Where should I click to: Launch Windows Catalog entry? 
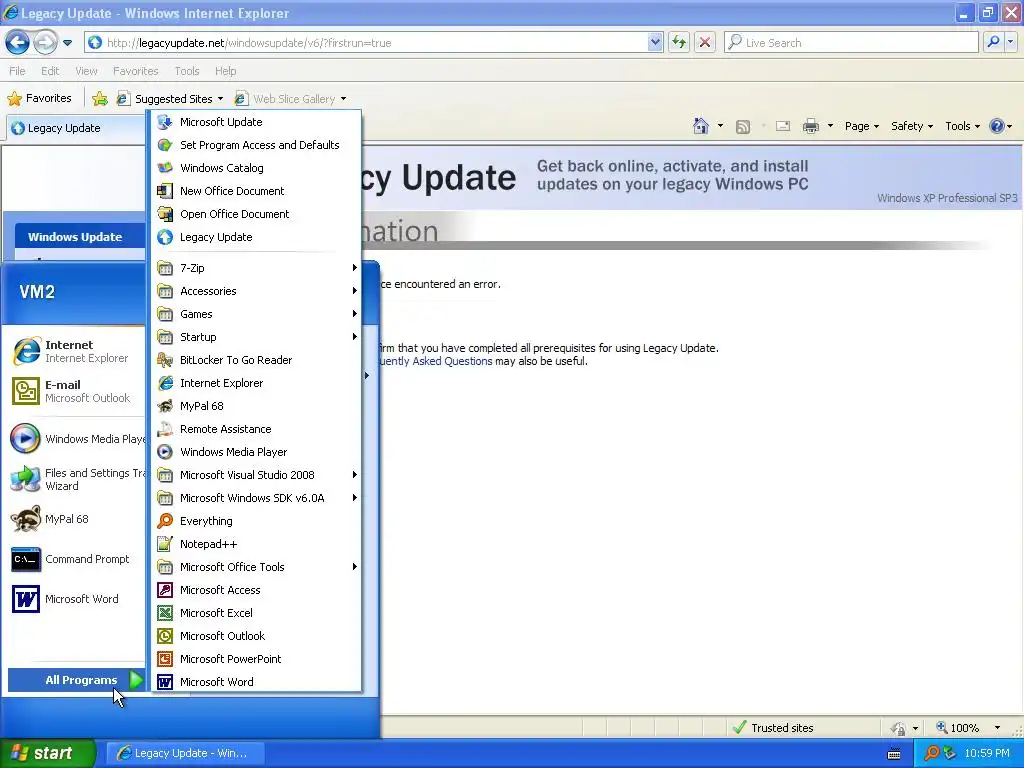point(256,168)
